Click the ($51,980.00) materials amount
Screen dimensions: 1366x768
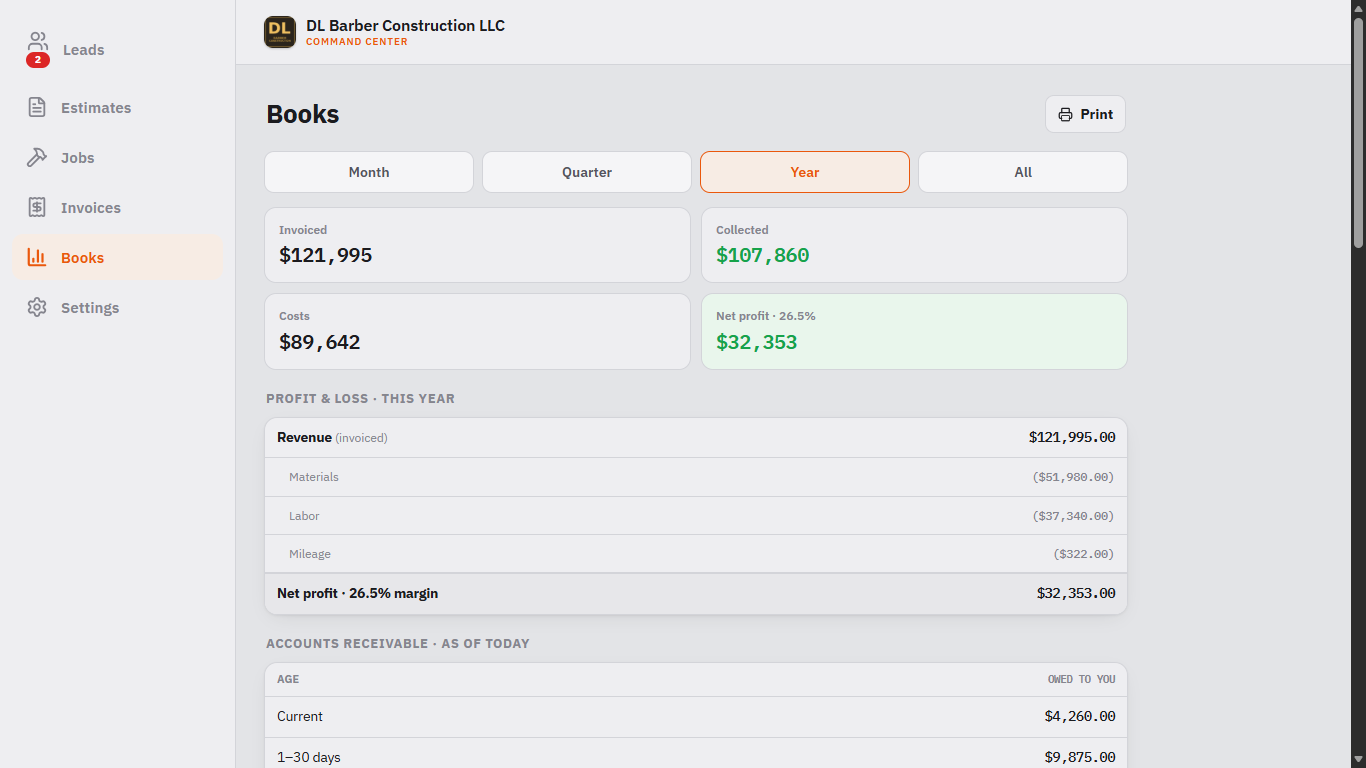1073,477
